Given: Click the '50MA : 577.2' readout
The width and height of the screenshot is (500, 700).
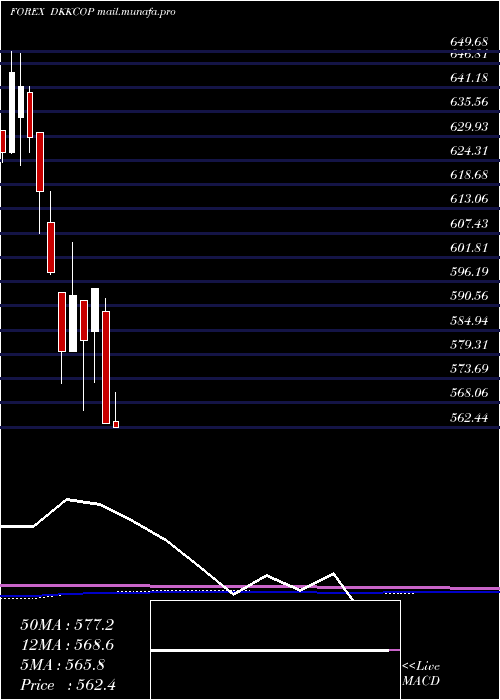Looking at the screenshot, I should (x=67, y=625).
